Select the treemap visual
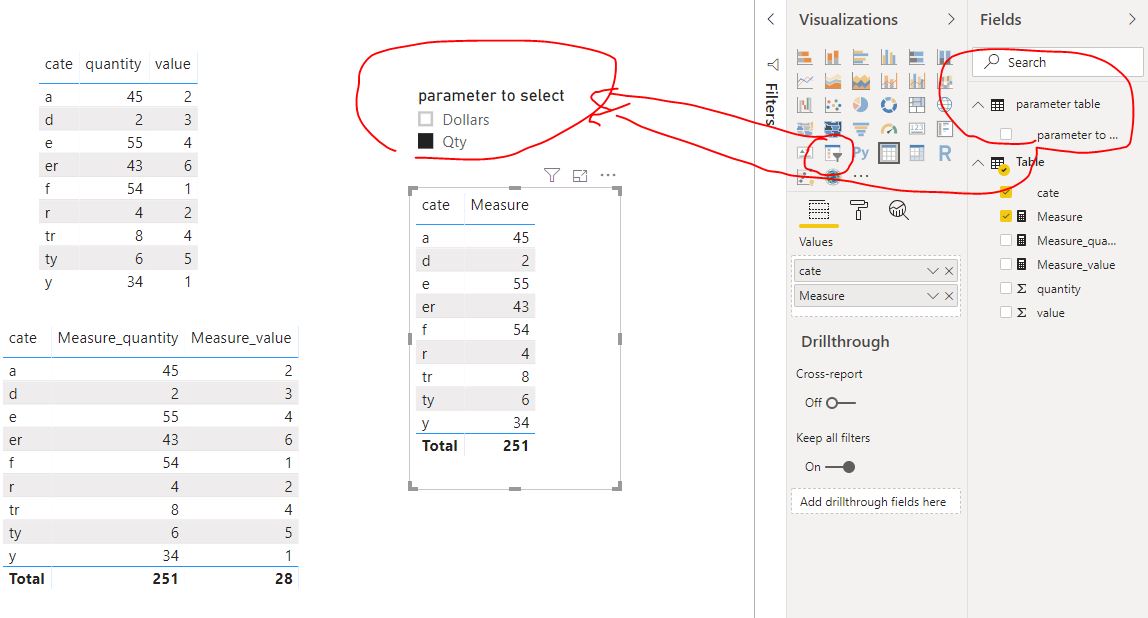Viewport: 1148px width, 618px height. (x=917, y=105)
